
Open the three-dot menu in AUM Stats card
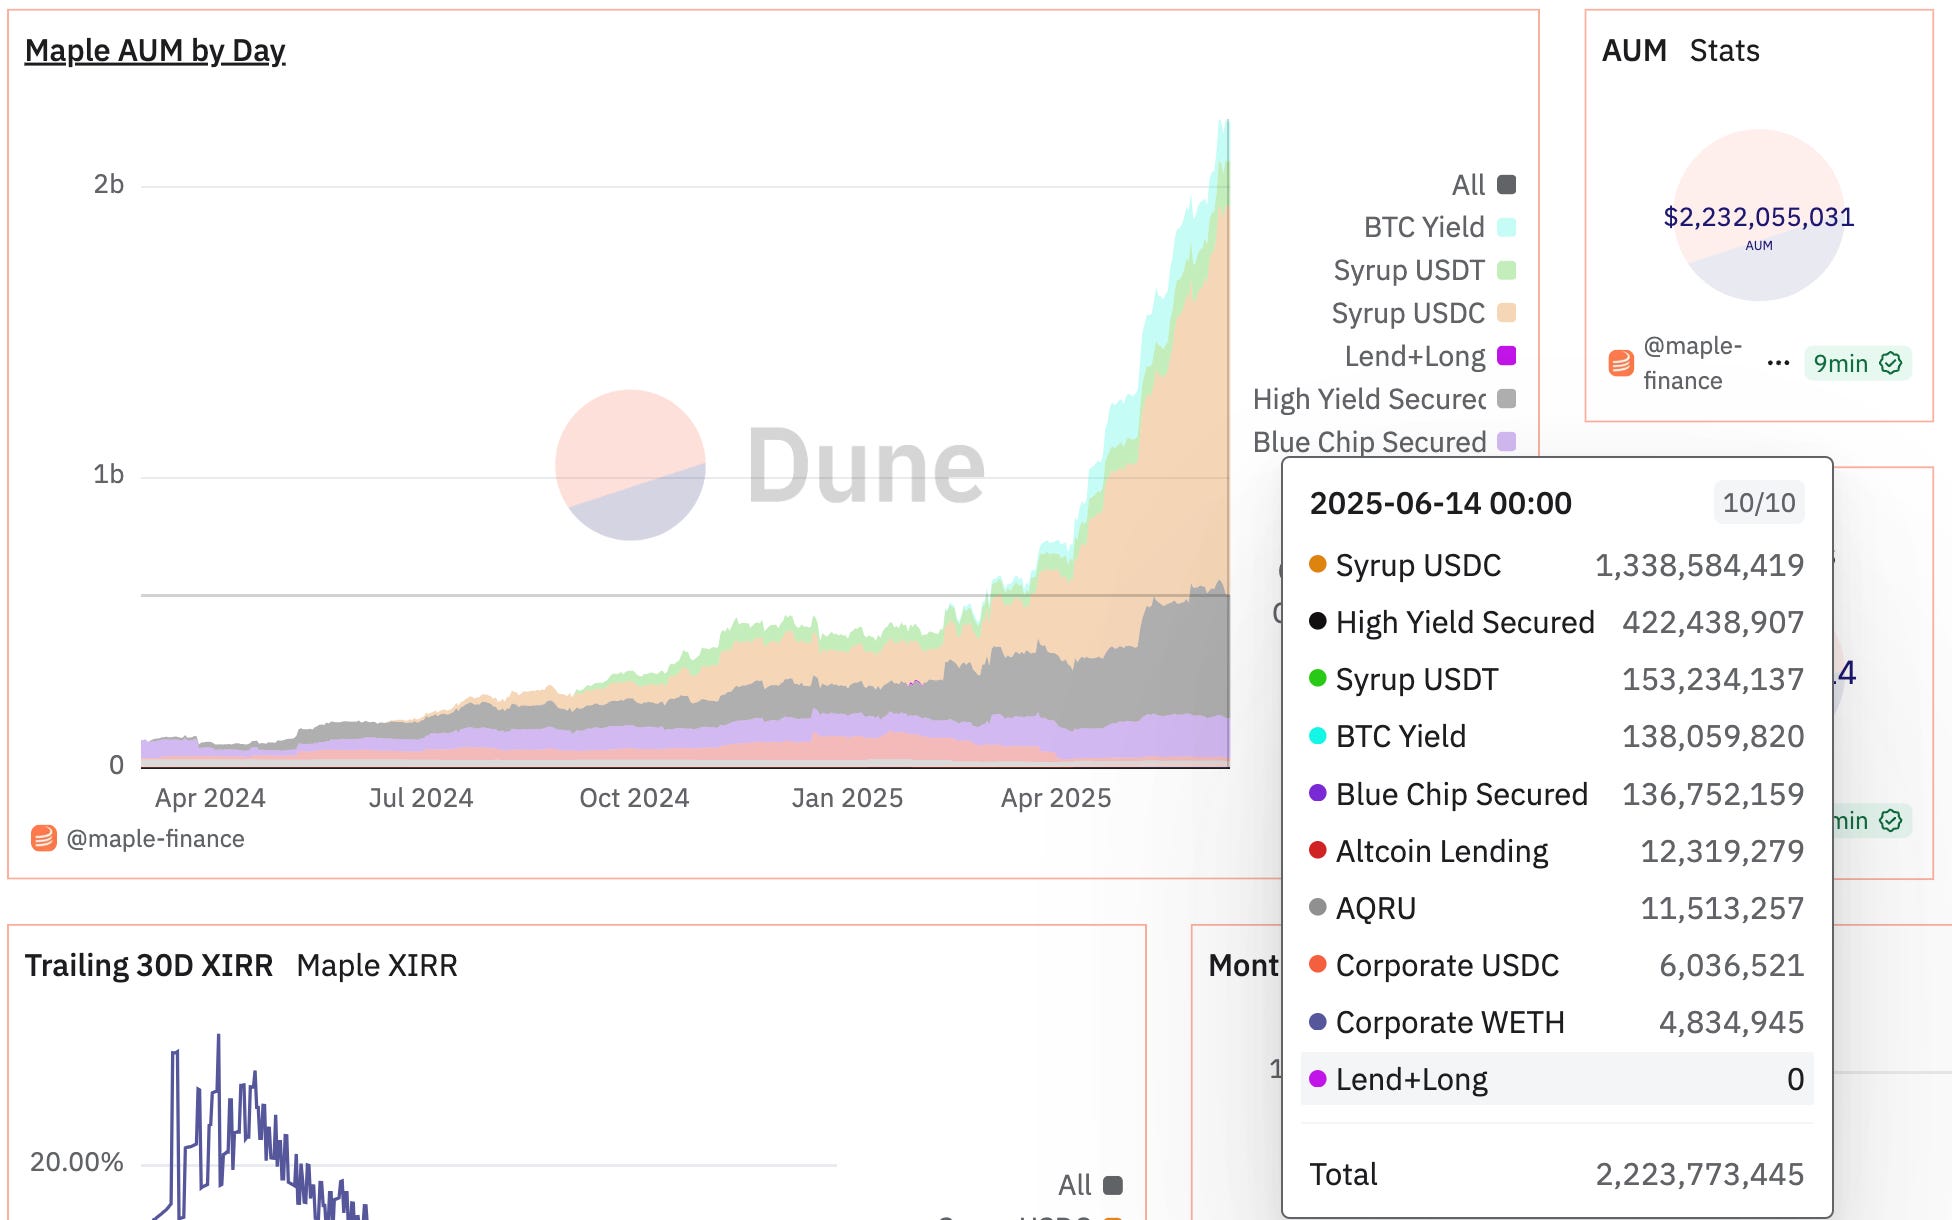[x=1778, y=363]
